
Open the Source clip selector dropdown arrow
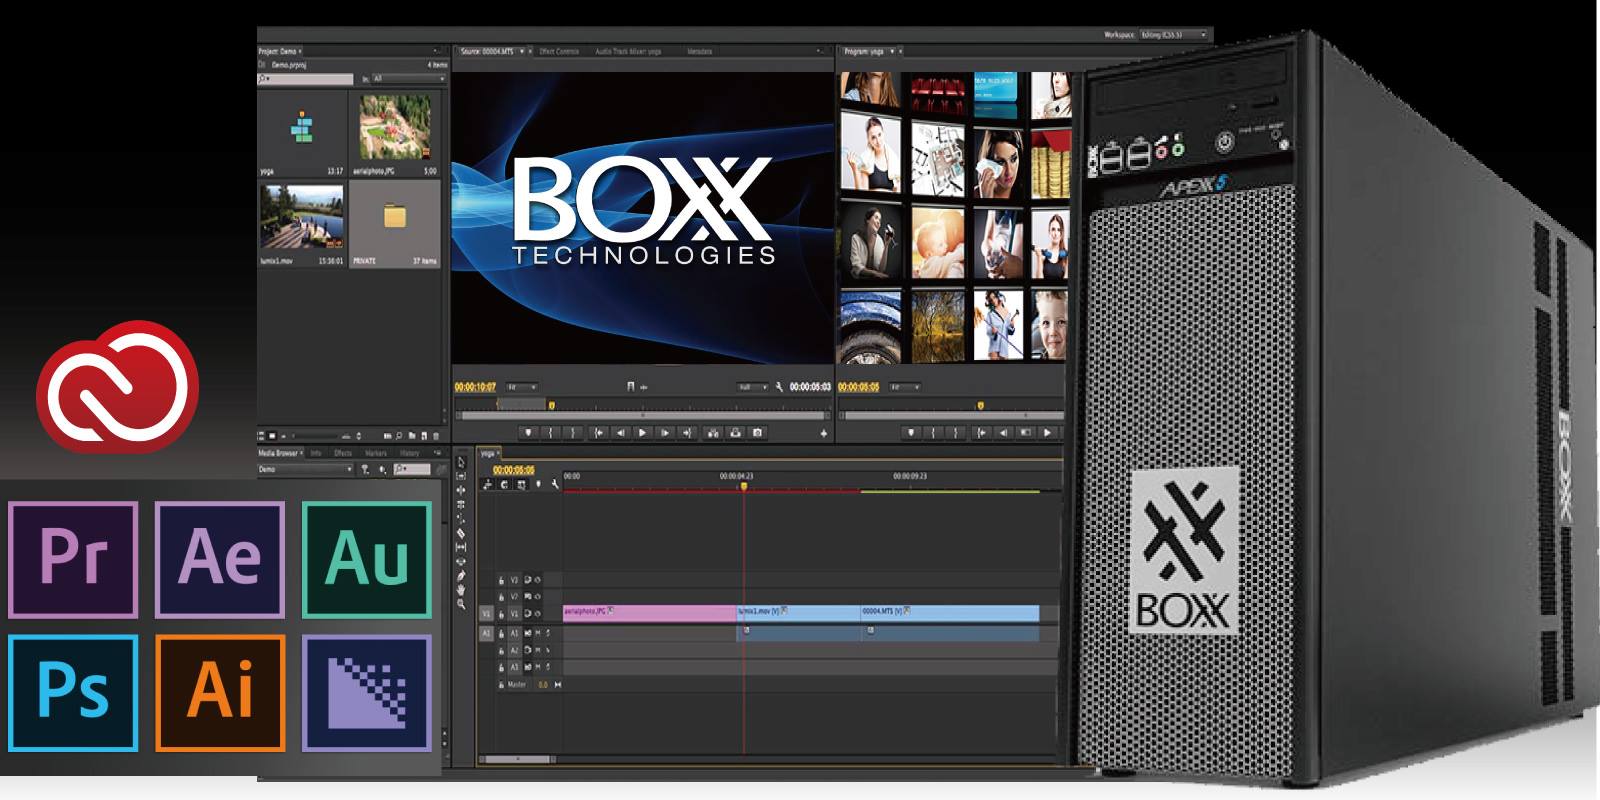click(522, 51)
